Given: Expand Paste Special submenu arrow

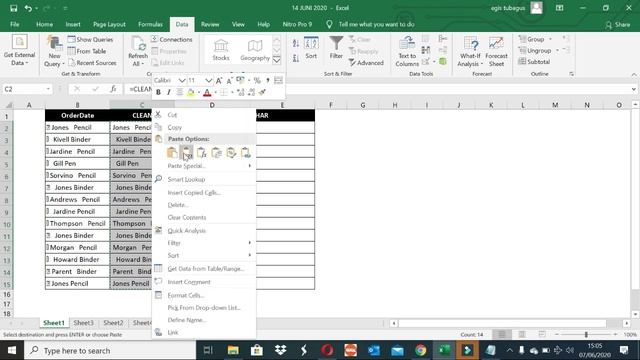Looking at the screenshot, I should pyautogui.click(x=249, y=166).
